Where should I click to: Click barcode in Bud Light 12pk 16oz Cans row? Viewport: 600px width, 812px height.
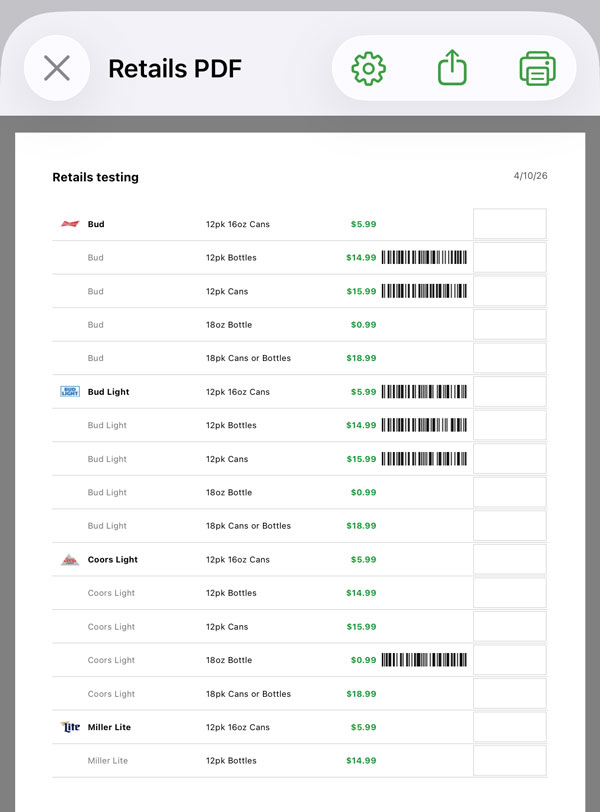425,392
